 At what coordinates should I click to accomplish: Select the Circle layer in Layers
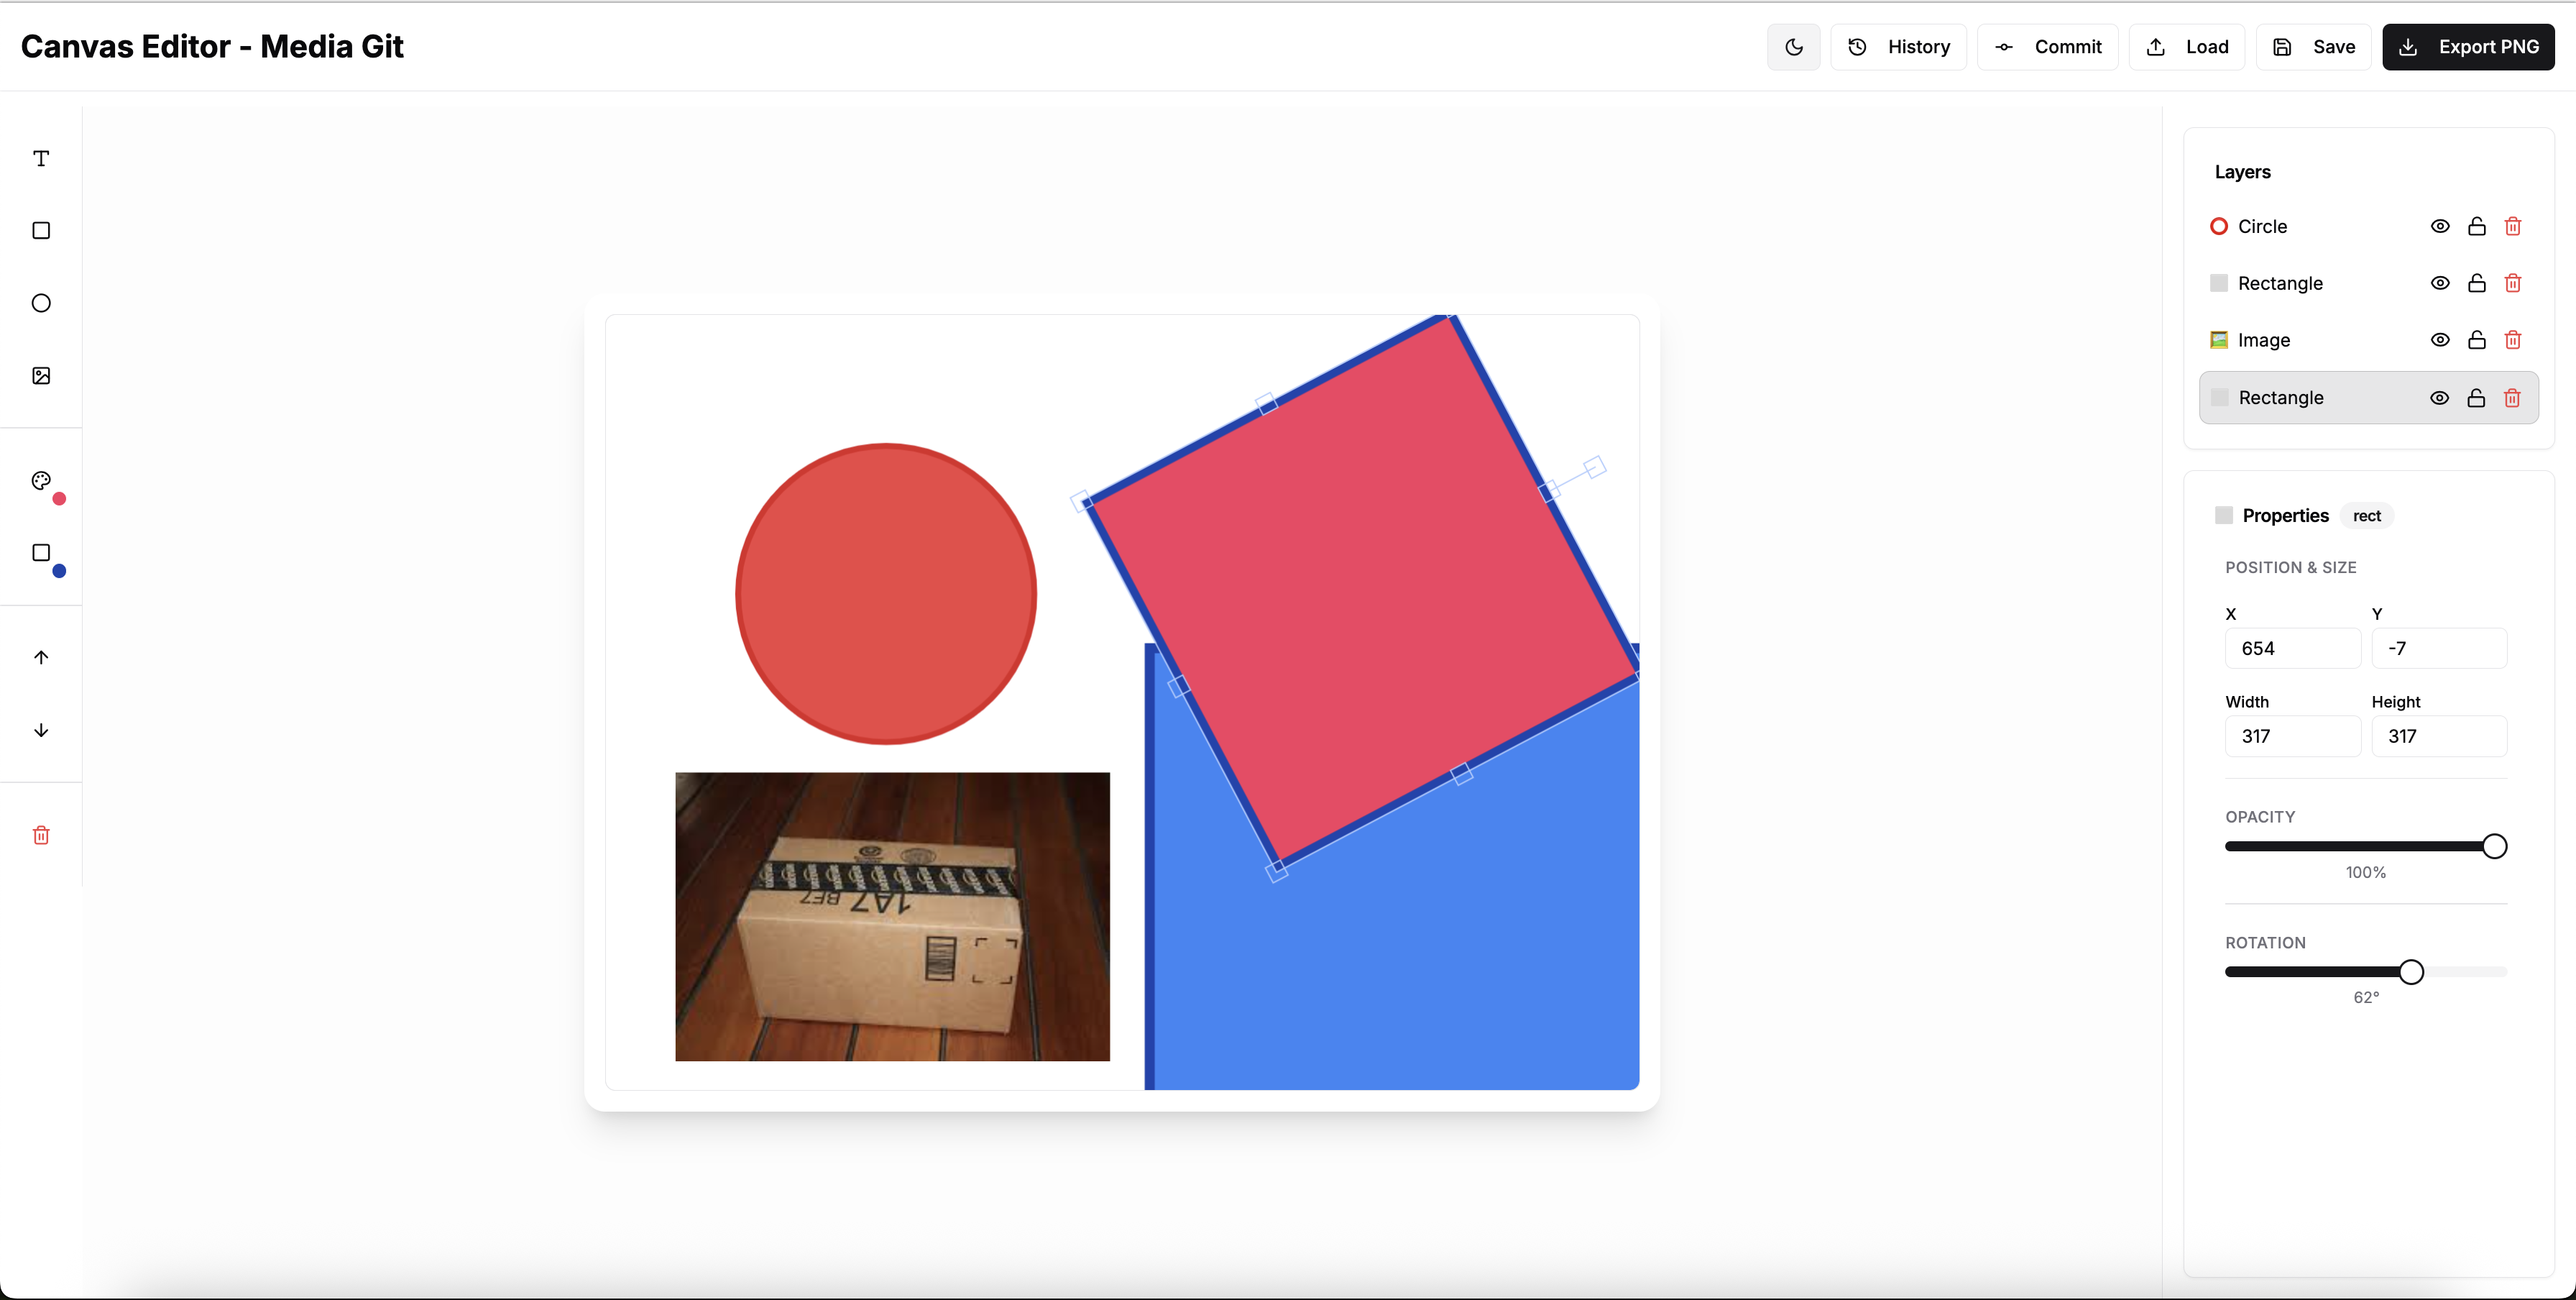coord(2262,226)
